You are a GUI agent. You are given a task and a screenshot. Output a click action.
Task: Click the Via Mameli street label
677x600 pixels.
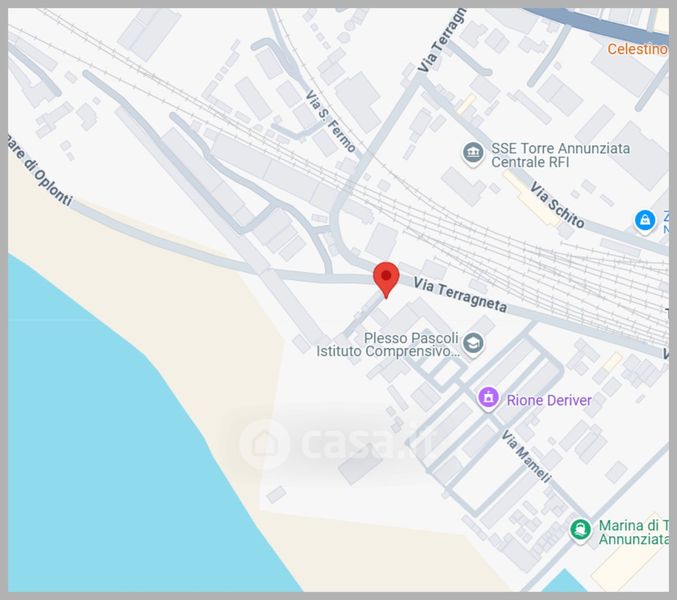click(x=526, y=457)
